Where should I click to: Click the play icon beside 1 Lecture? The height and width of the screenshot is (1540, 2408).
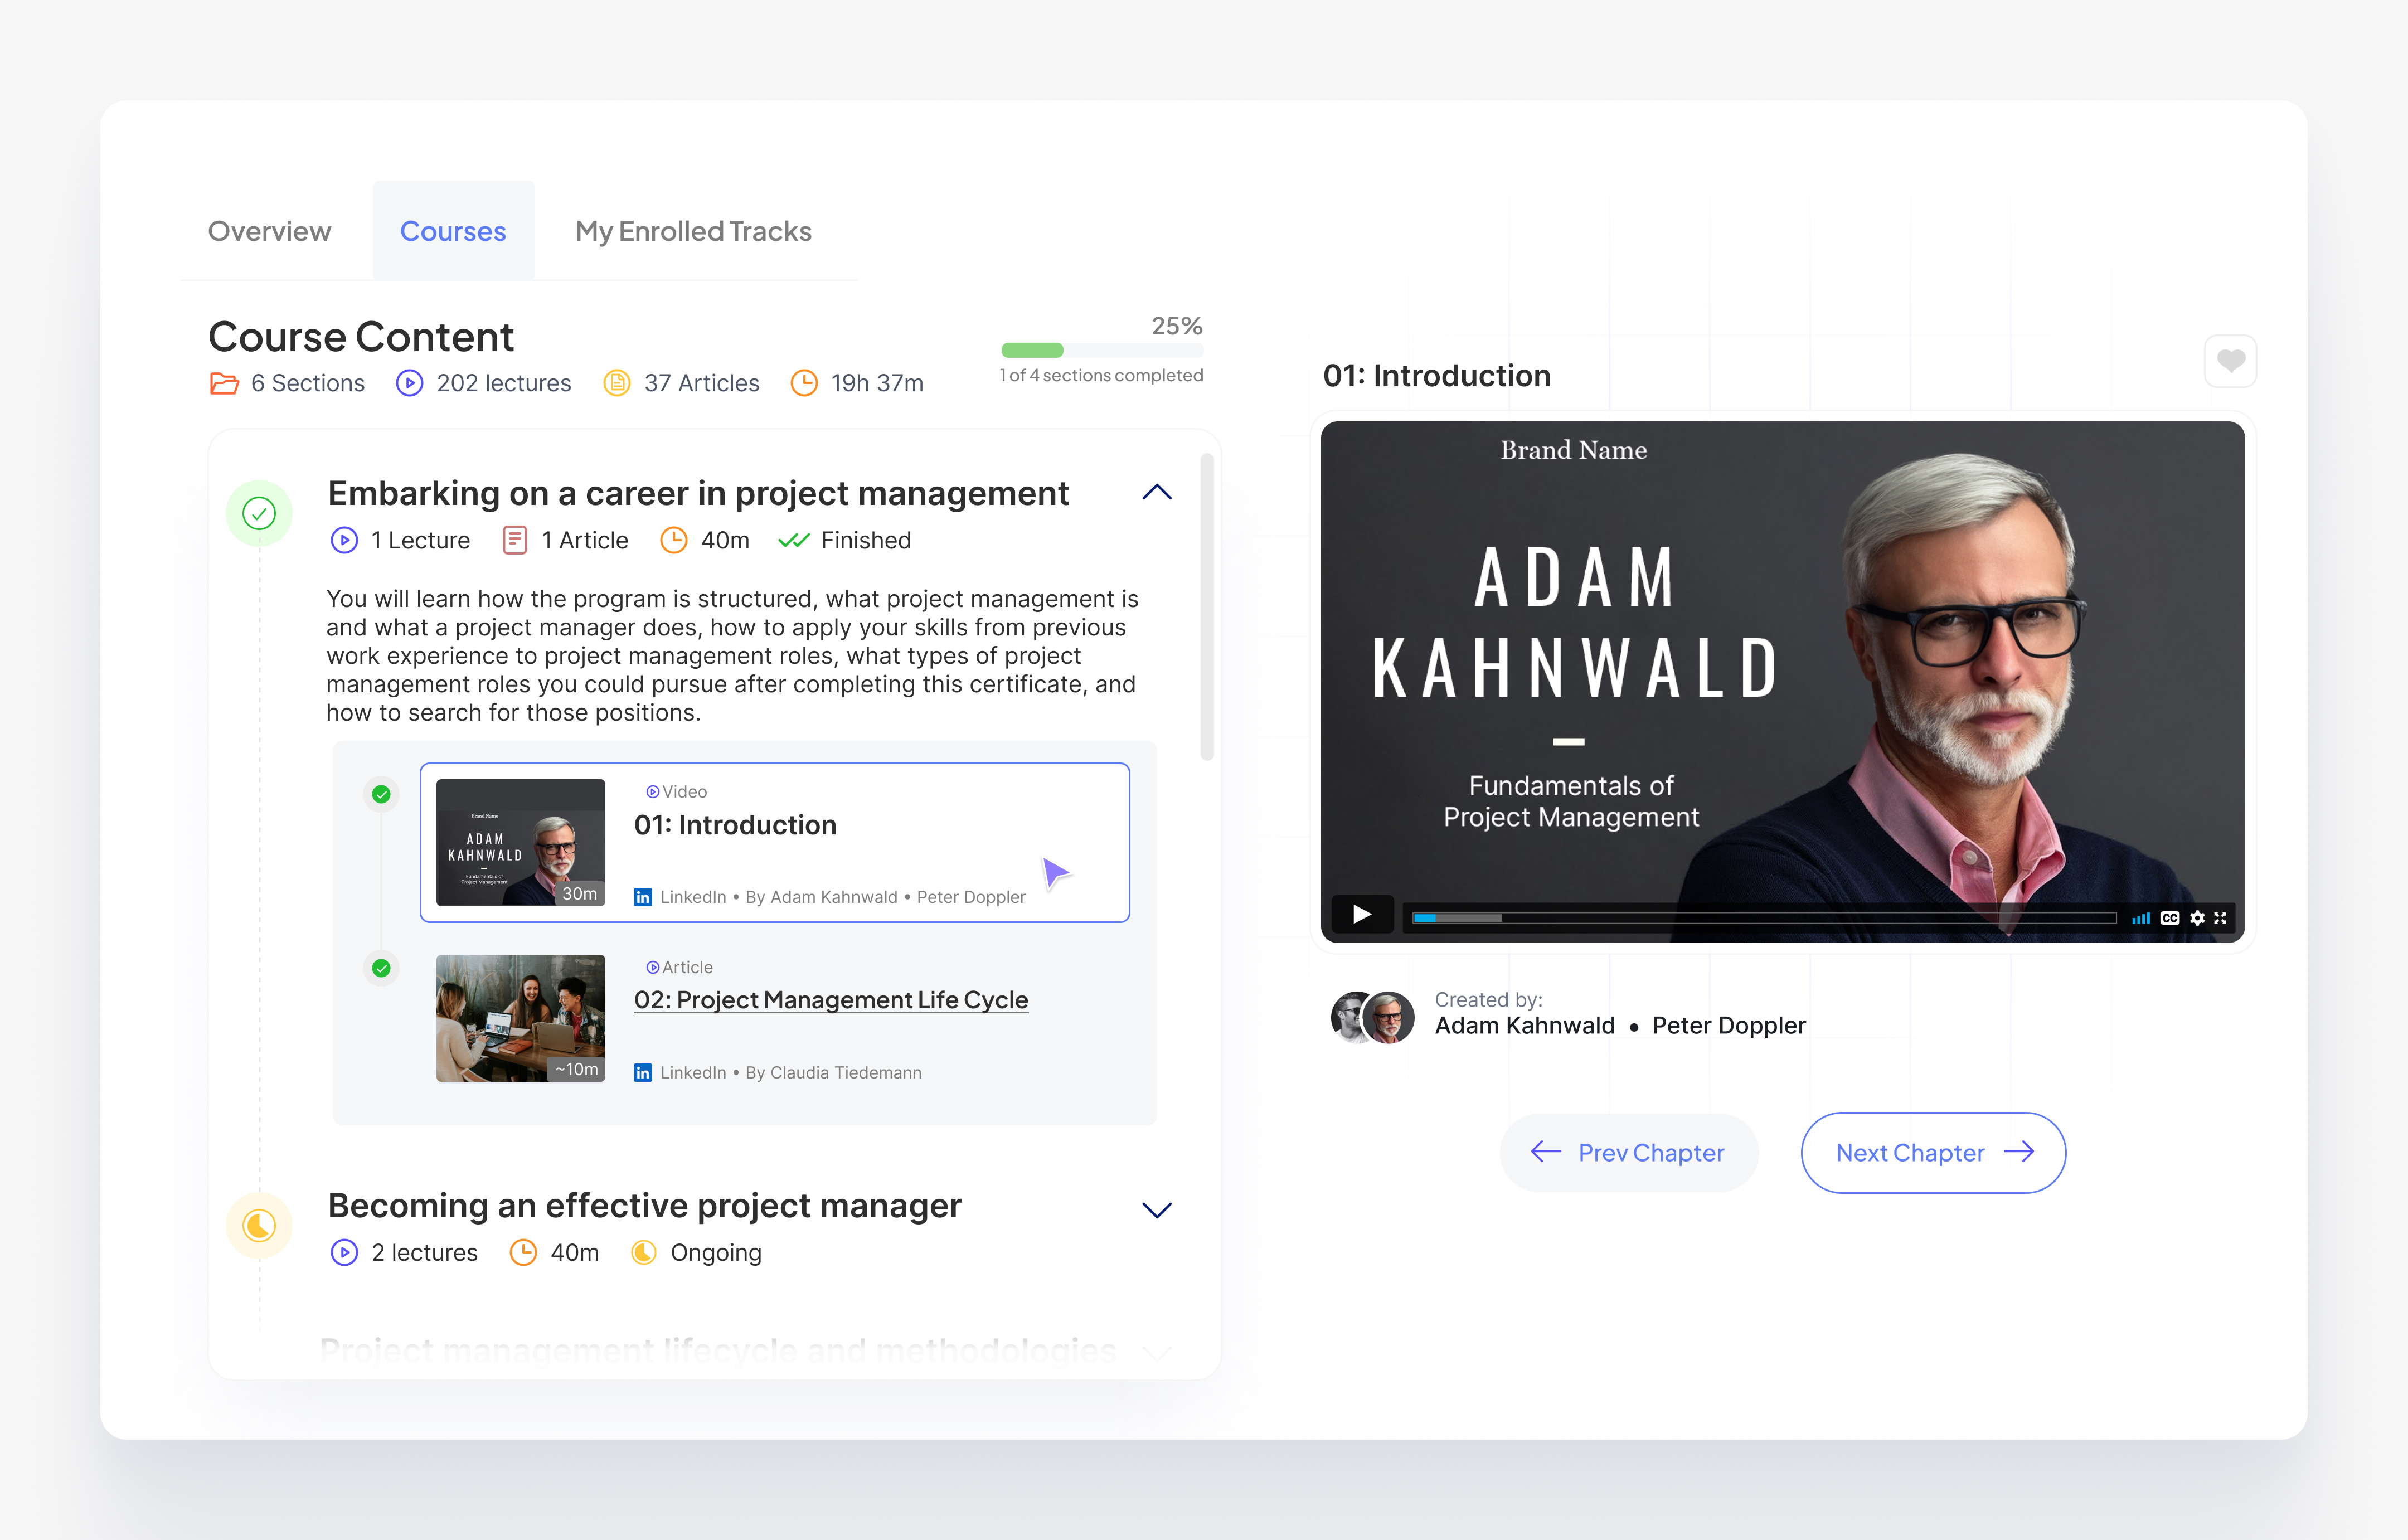click(344, 540)
